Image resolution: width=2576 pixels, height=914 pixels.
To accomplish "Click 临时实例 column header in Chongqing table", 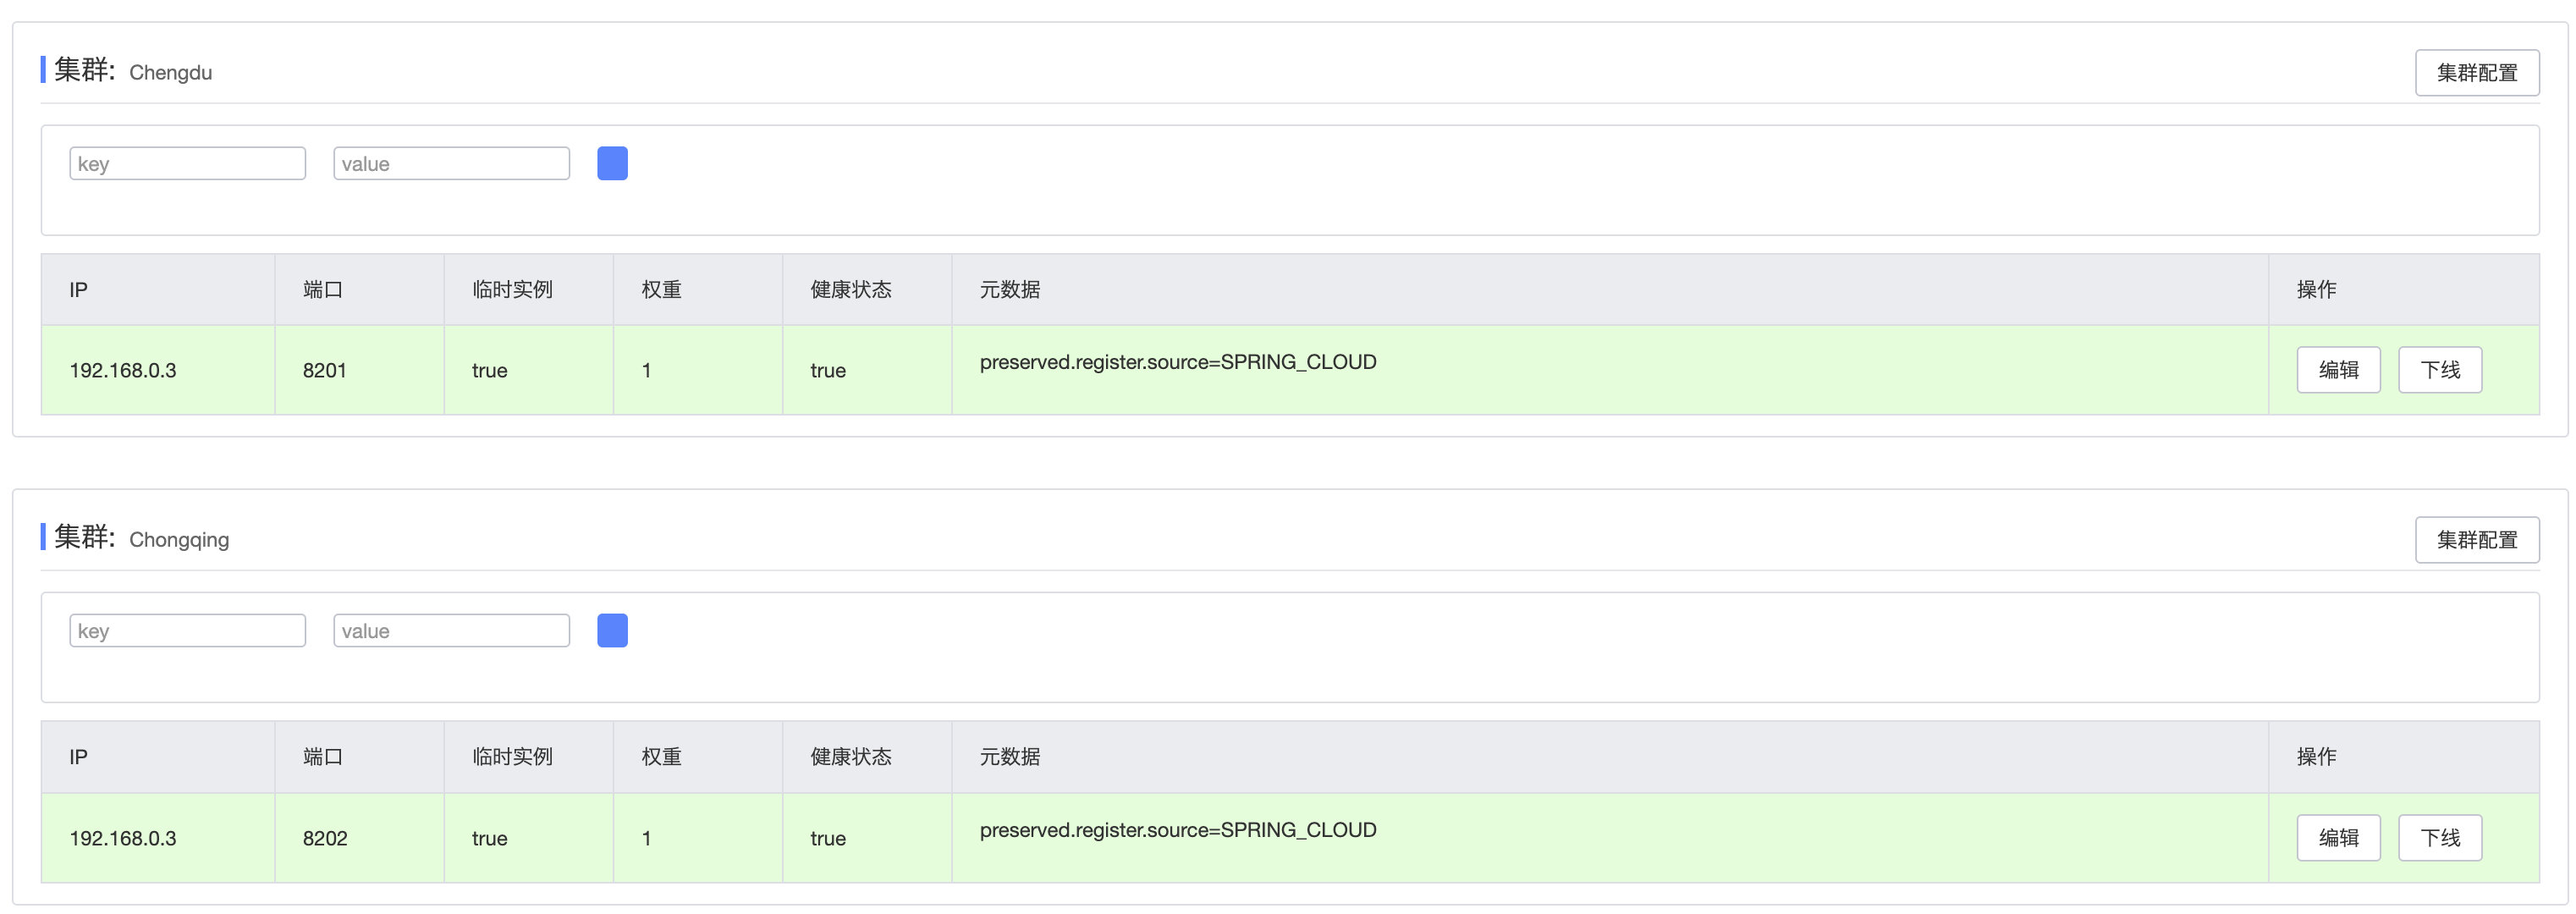I will pos(512,757).
